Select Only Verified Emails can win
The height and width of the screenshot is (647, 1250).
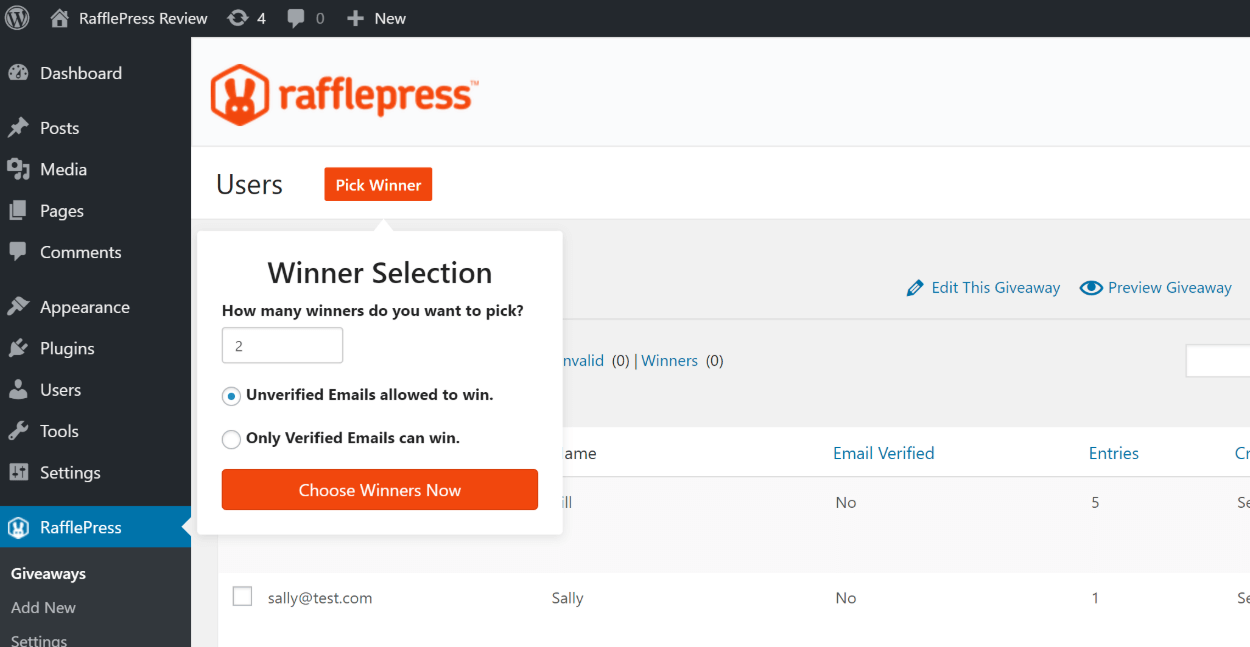(x=231, y=439)
